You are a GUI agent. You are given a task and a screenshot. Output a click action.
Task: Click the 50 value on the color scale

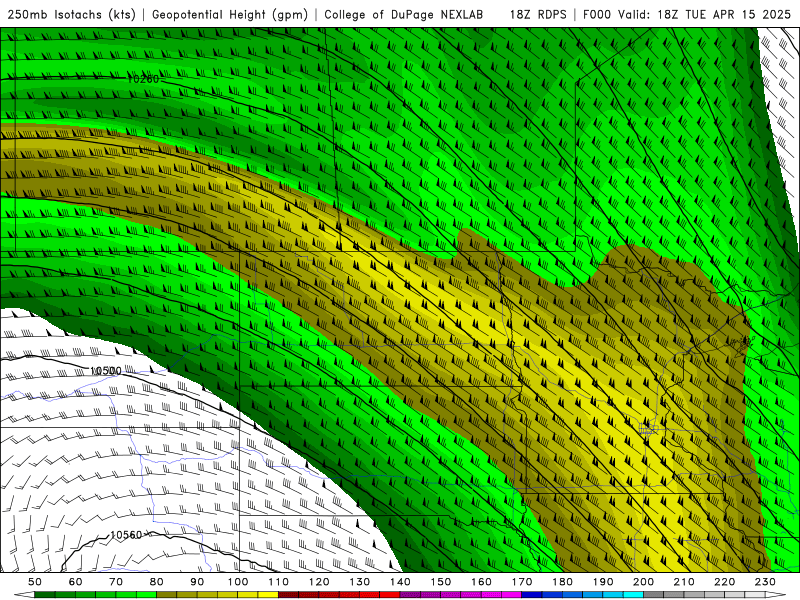[x=35, y=582]
